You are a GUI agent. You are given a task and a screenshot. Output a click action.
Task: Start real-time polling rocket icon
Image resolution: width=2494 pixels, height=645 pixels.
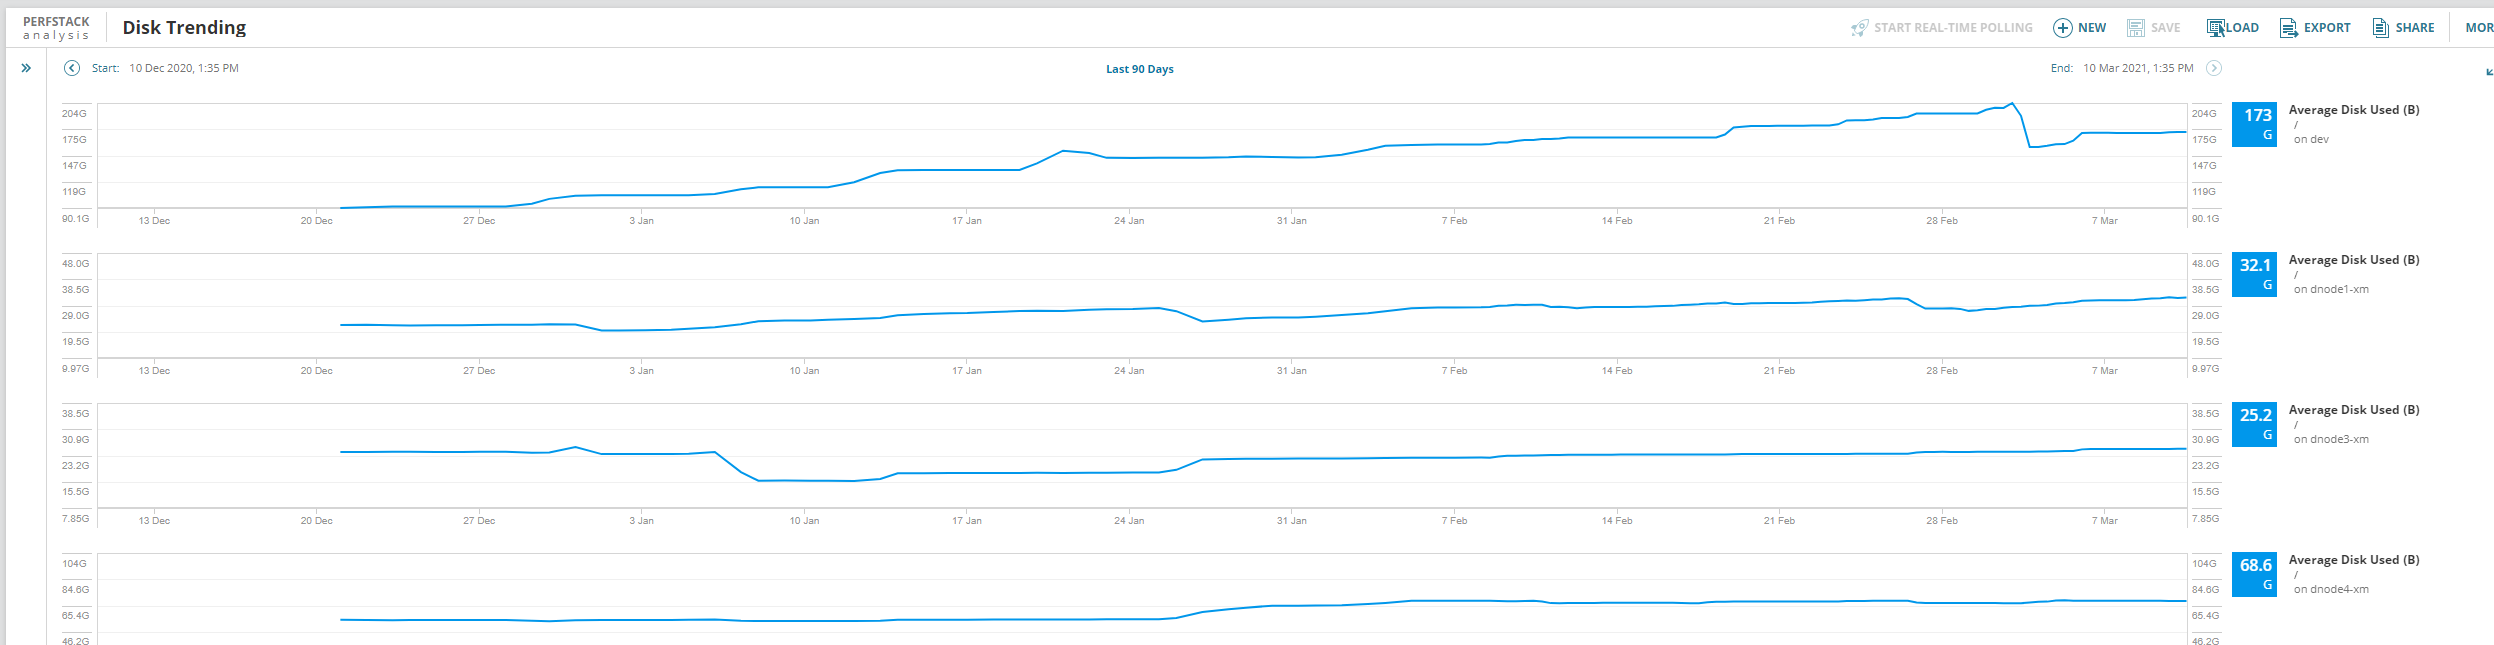[x=1859, y=28]
